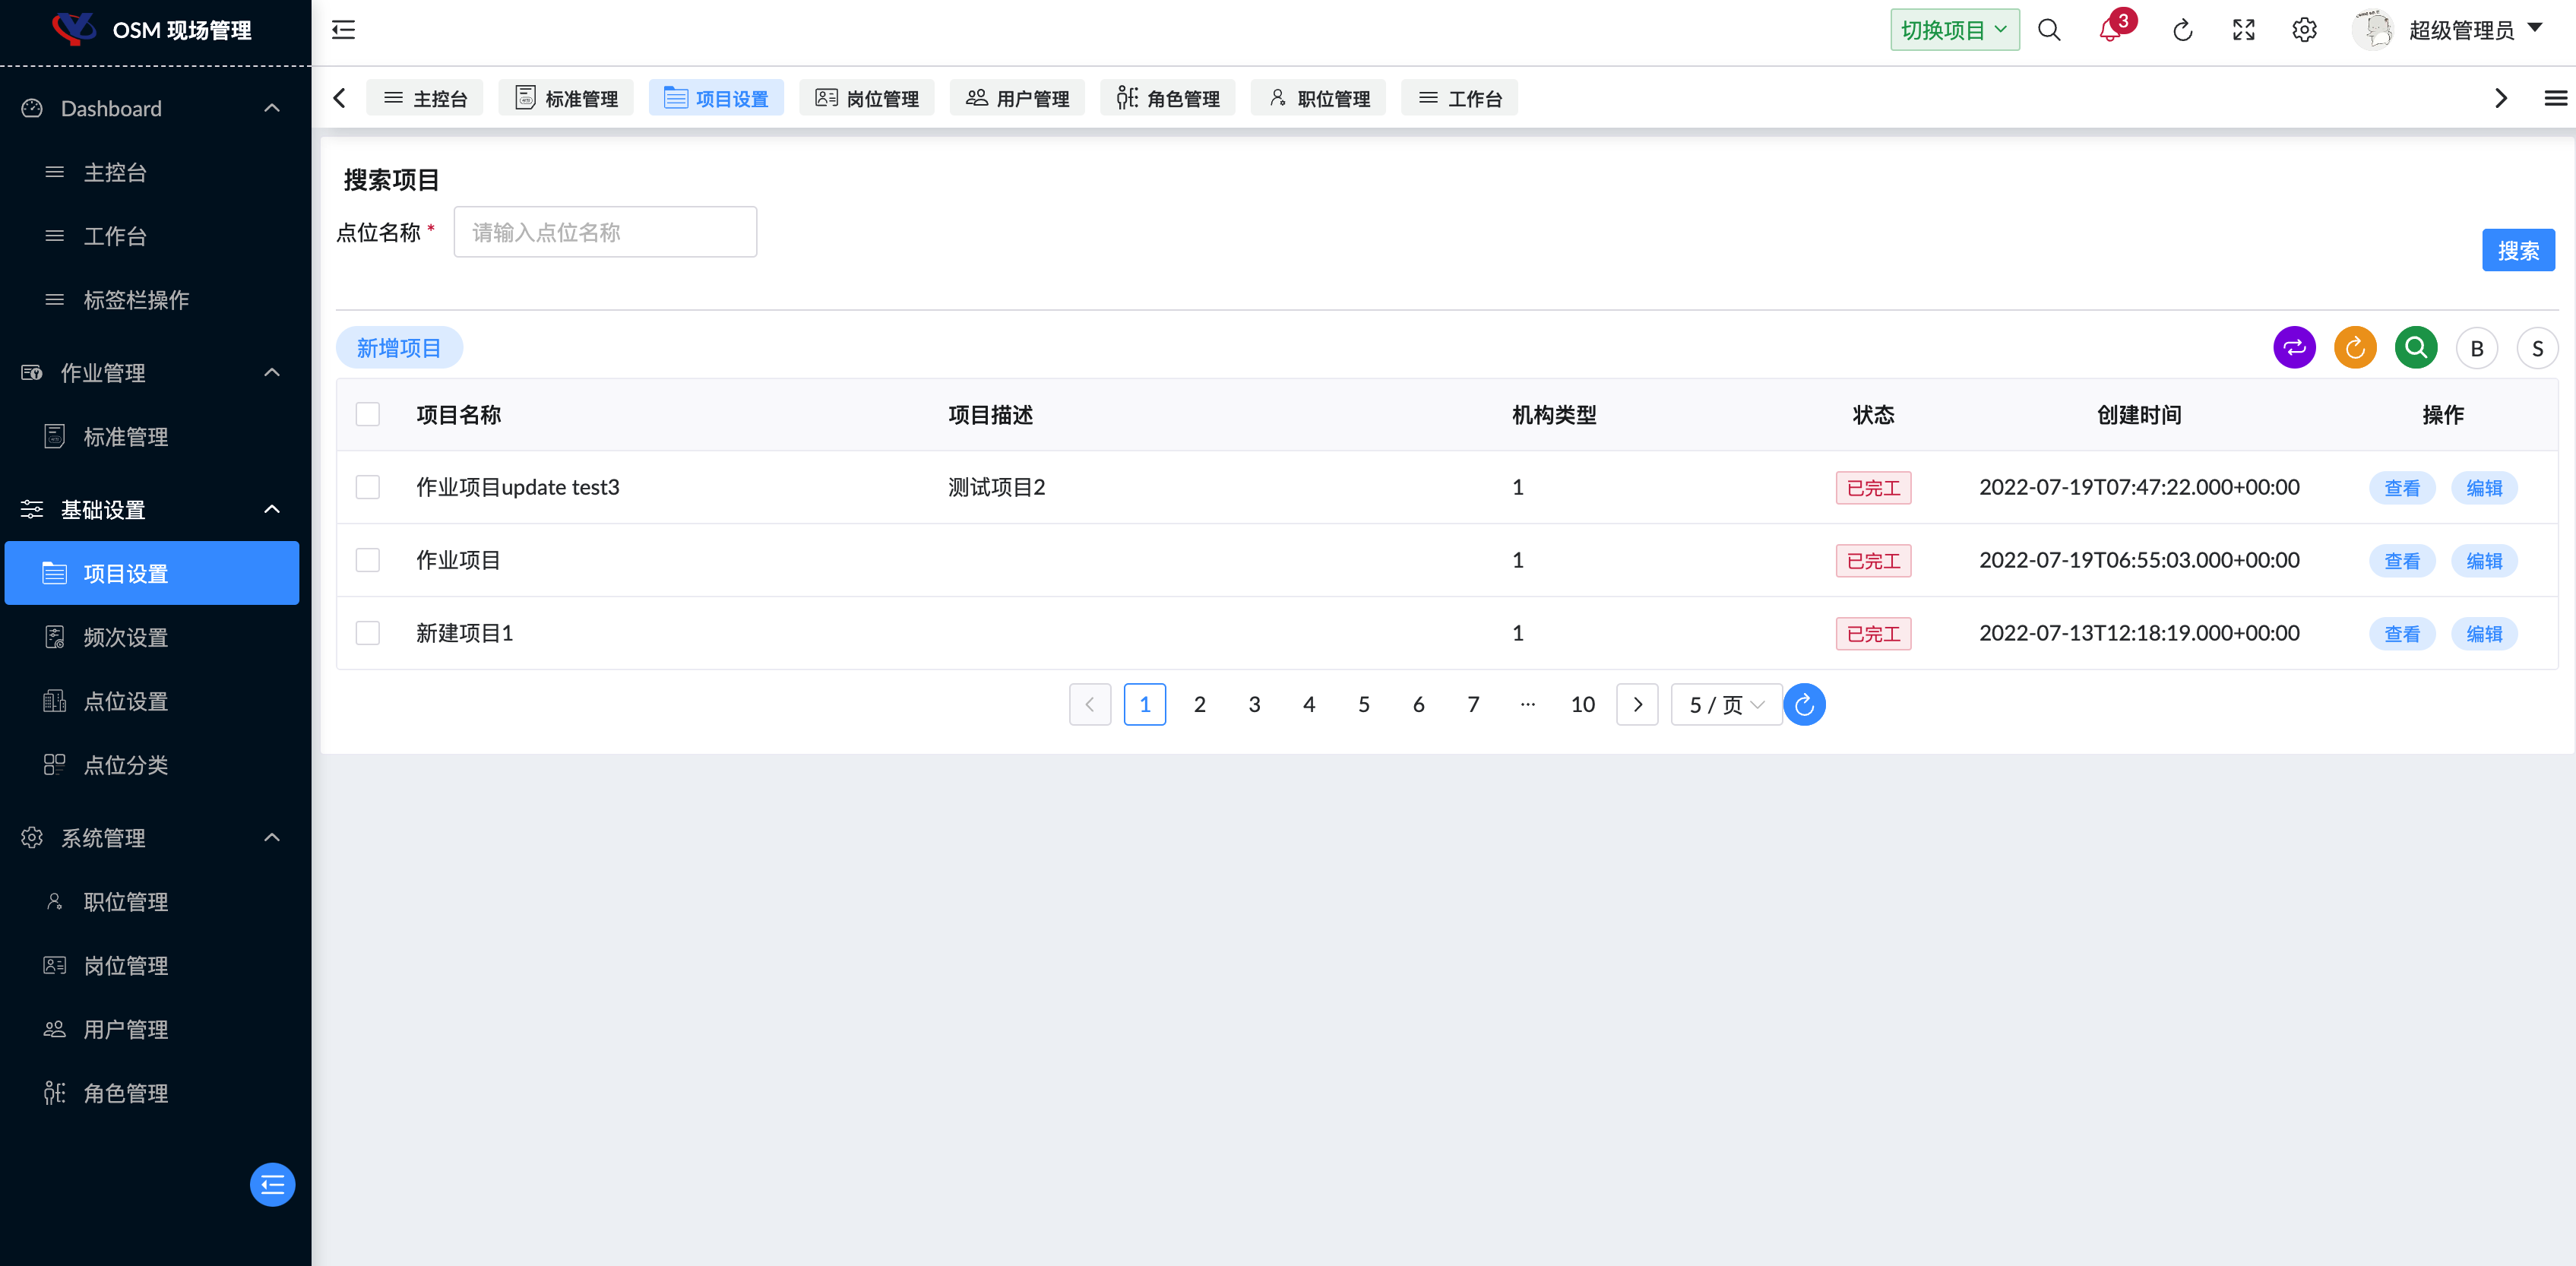The image size is (2576, 1266).
Task: Click 查看 for 作业项目update test3
Action: tap(2402, 488)
